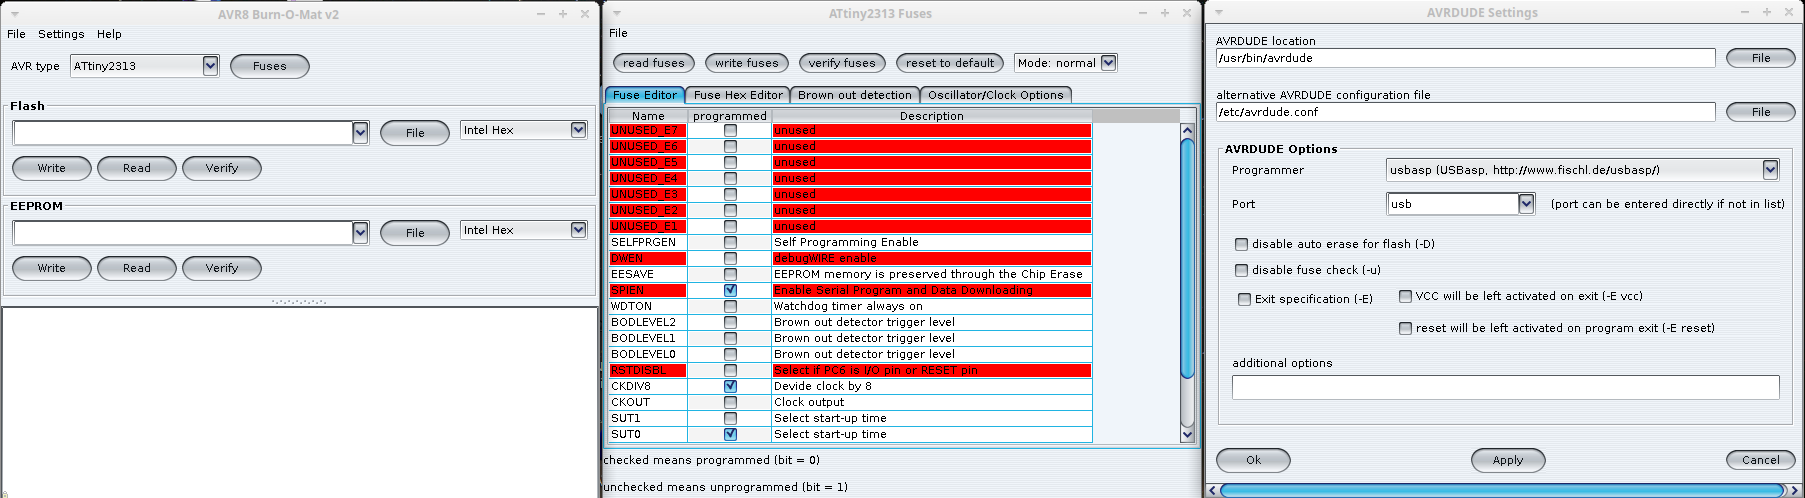
Task: Click the Name column header
Action: [648, 116]
